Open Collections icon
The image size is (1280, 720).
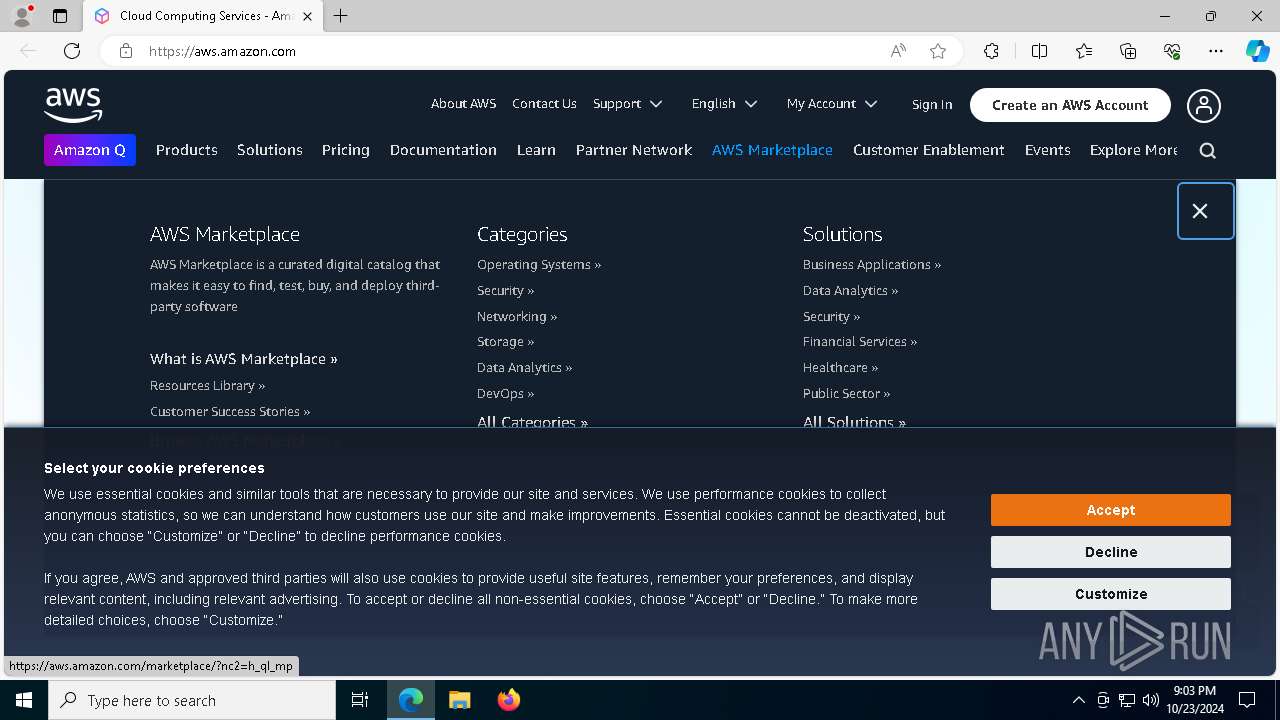(x=1128, y=51)
